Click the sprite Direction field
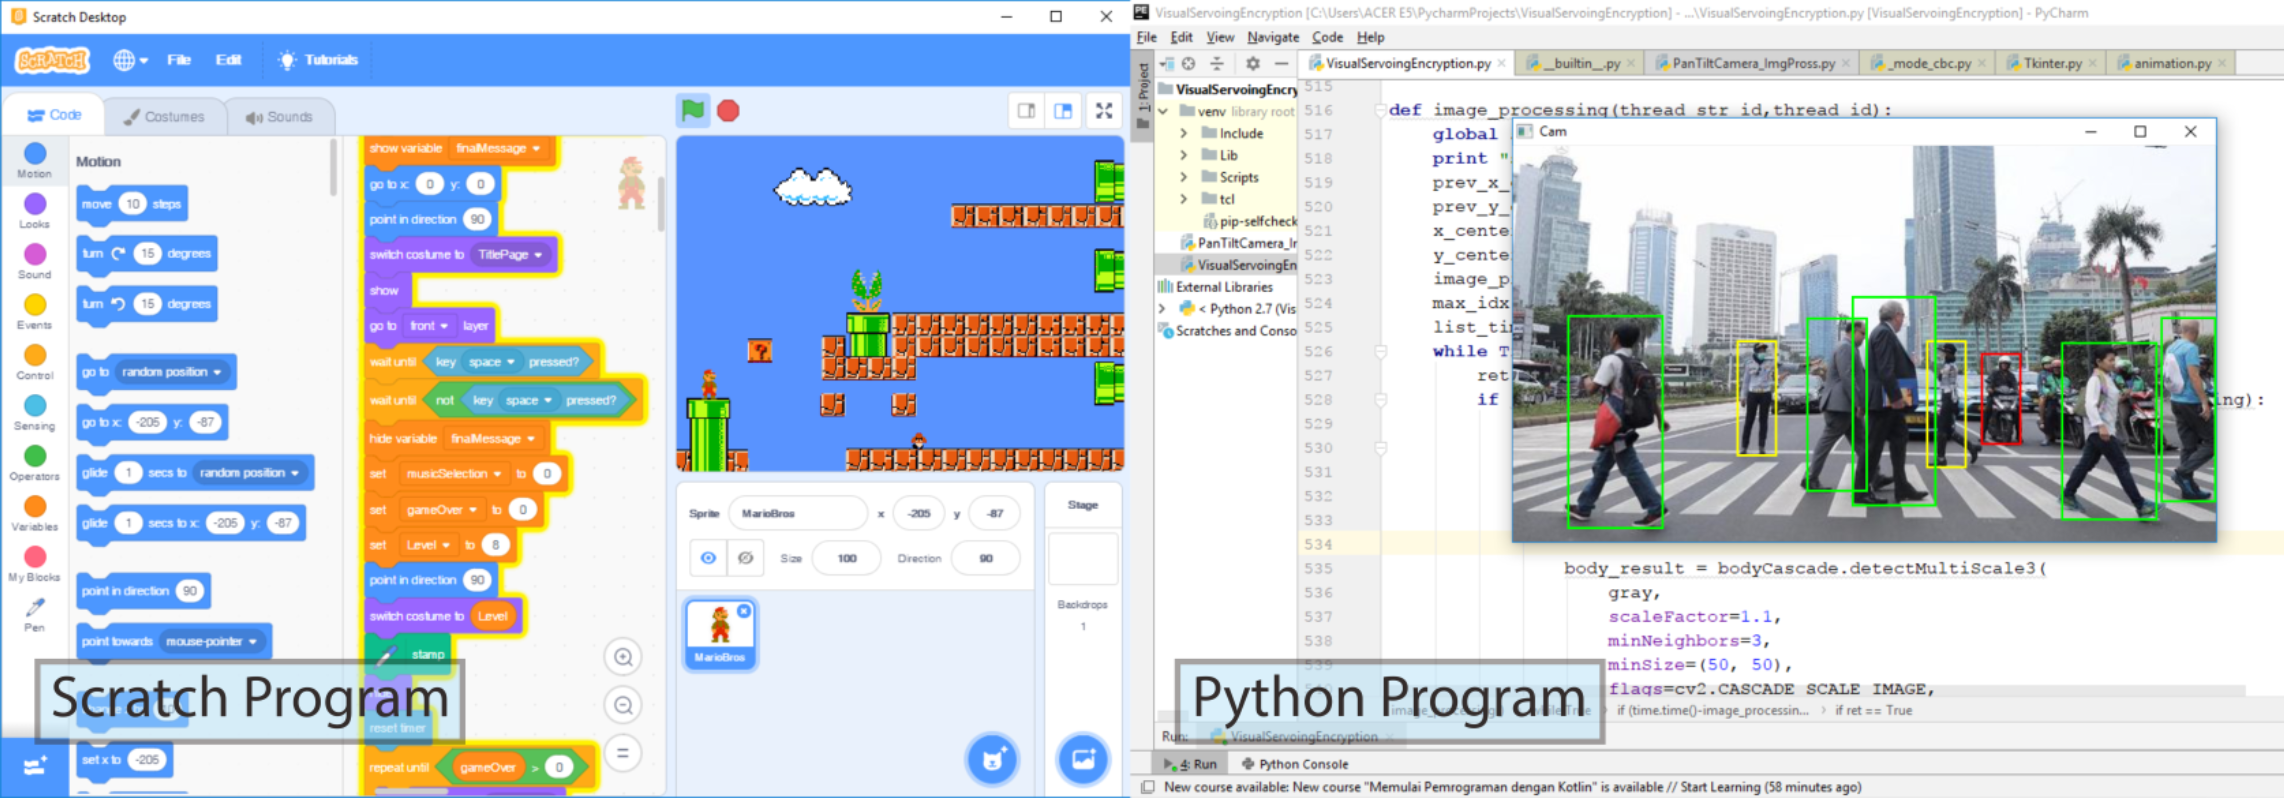 point(985,558)
